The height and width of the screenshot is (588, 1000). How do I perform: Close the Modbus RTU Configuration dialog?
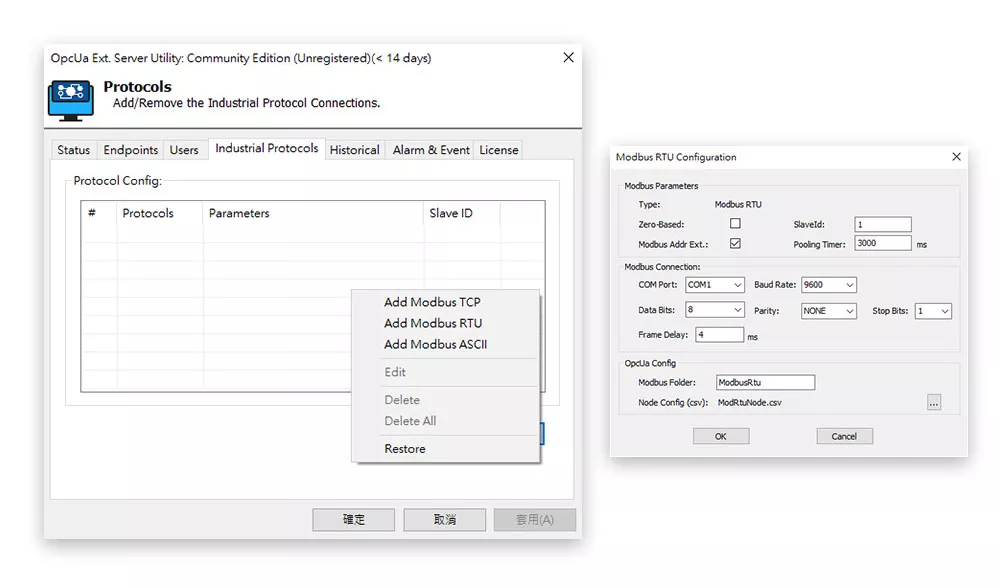pyautogui.click(x=956, y=157)
